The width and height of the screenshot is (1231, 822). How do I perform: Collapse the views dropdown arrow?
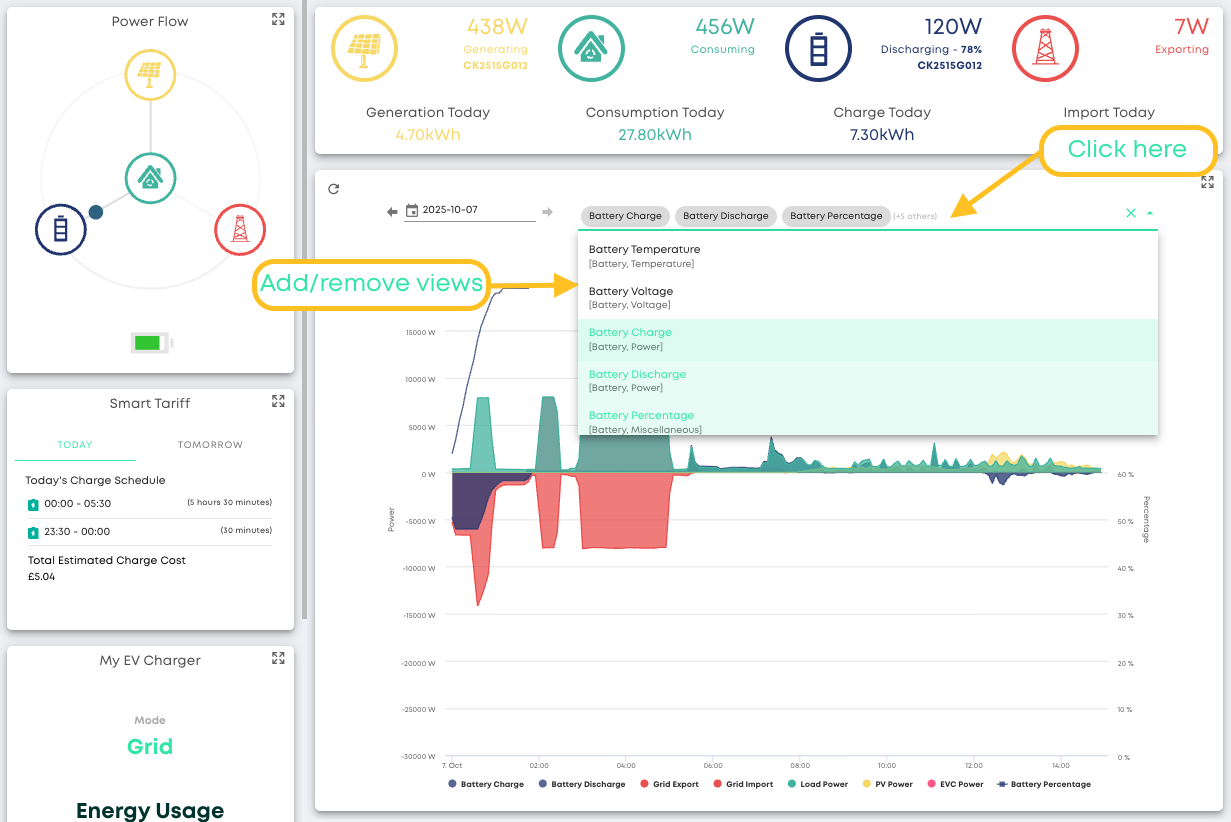(x=1150, y=213)
